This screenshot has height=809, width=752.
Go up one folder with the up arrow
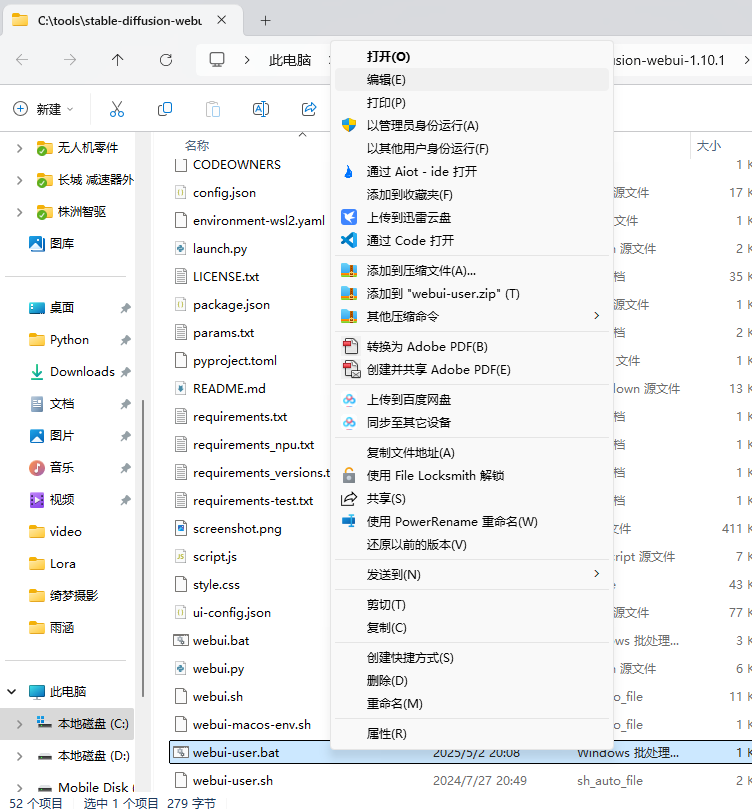118,60
